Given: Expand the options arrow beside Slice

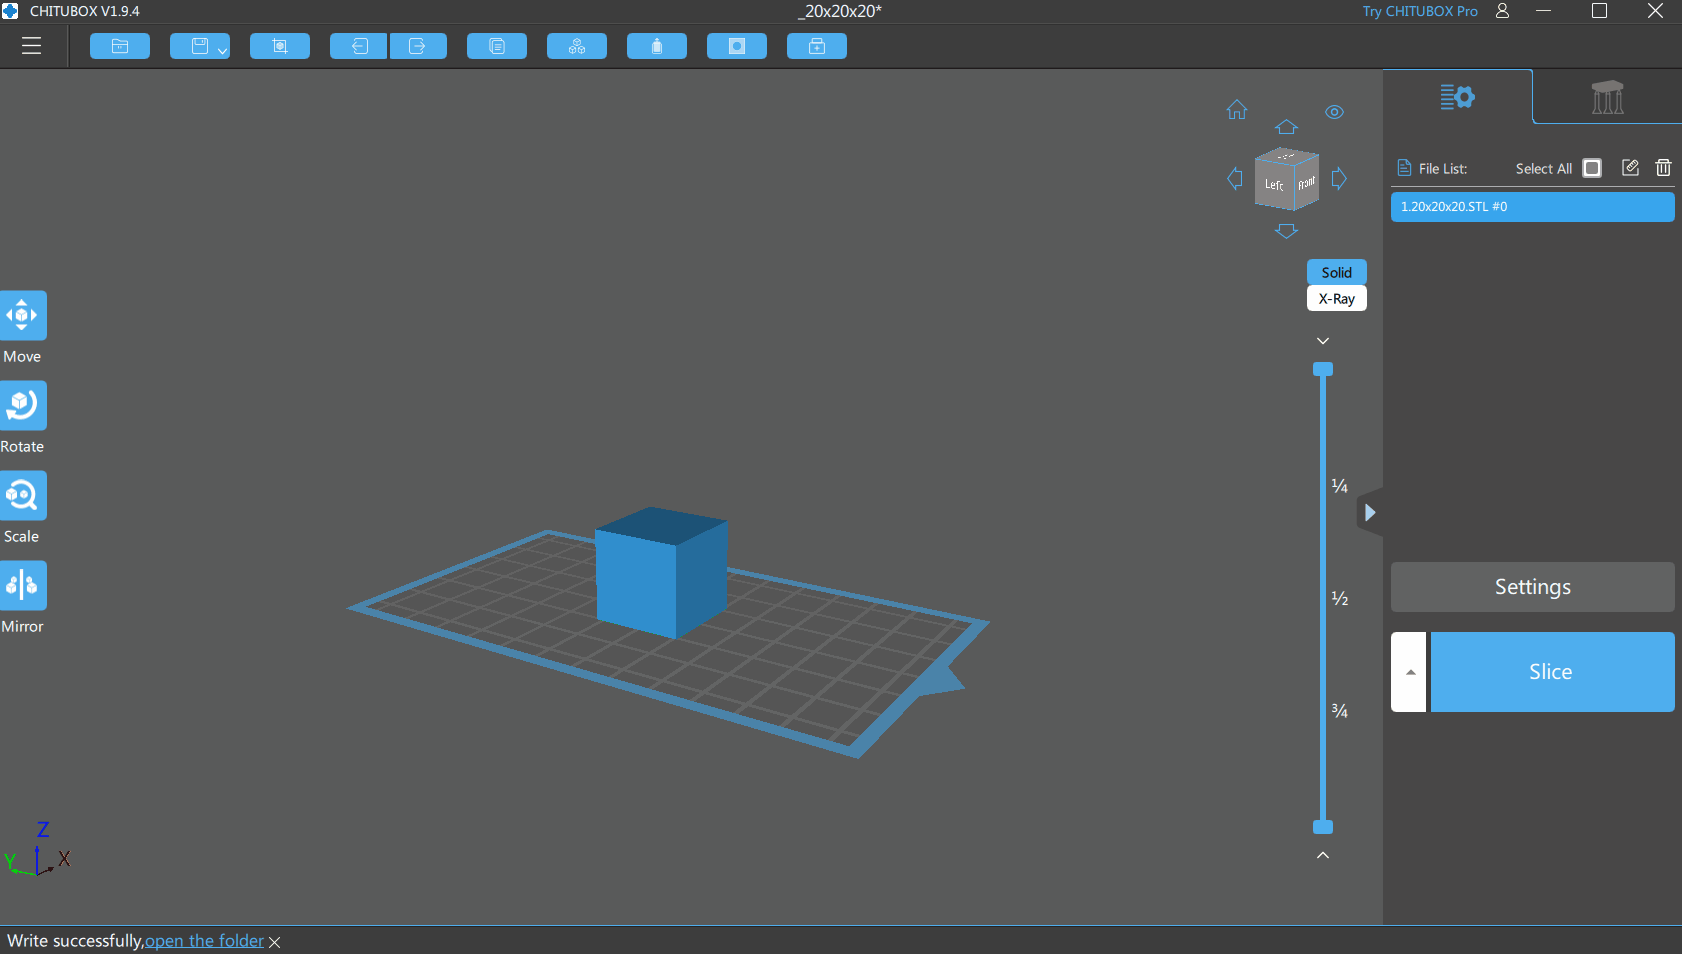Looking at the screenshot, I should tap(1409, 672).
